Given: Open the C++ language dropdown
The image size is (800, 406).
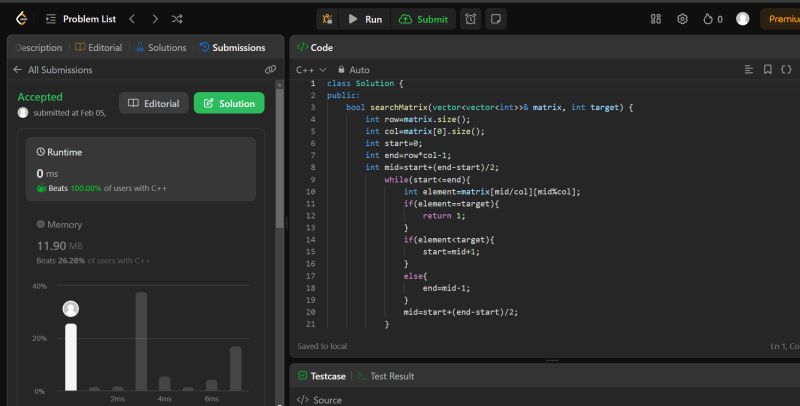Looking at the screenshot, I should [311, 70].
